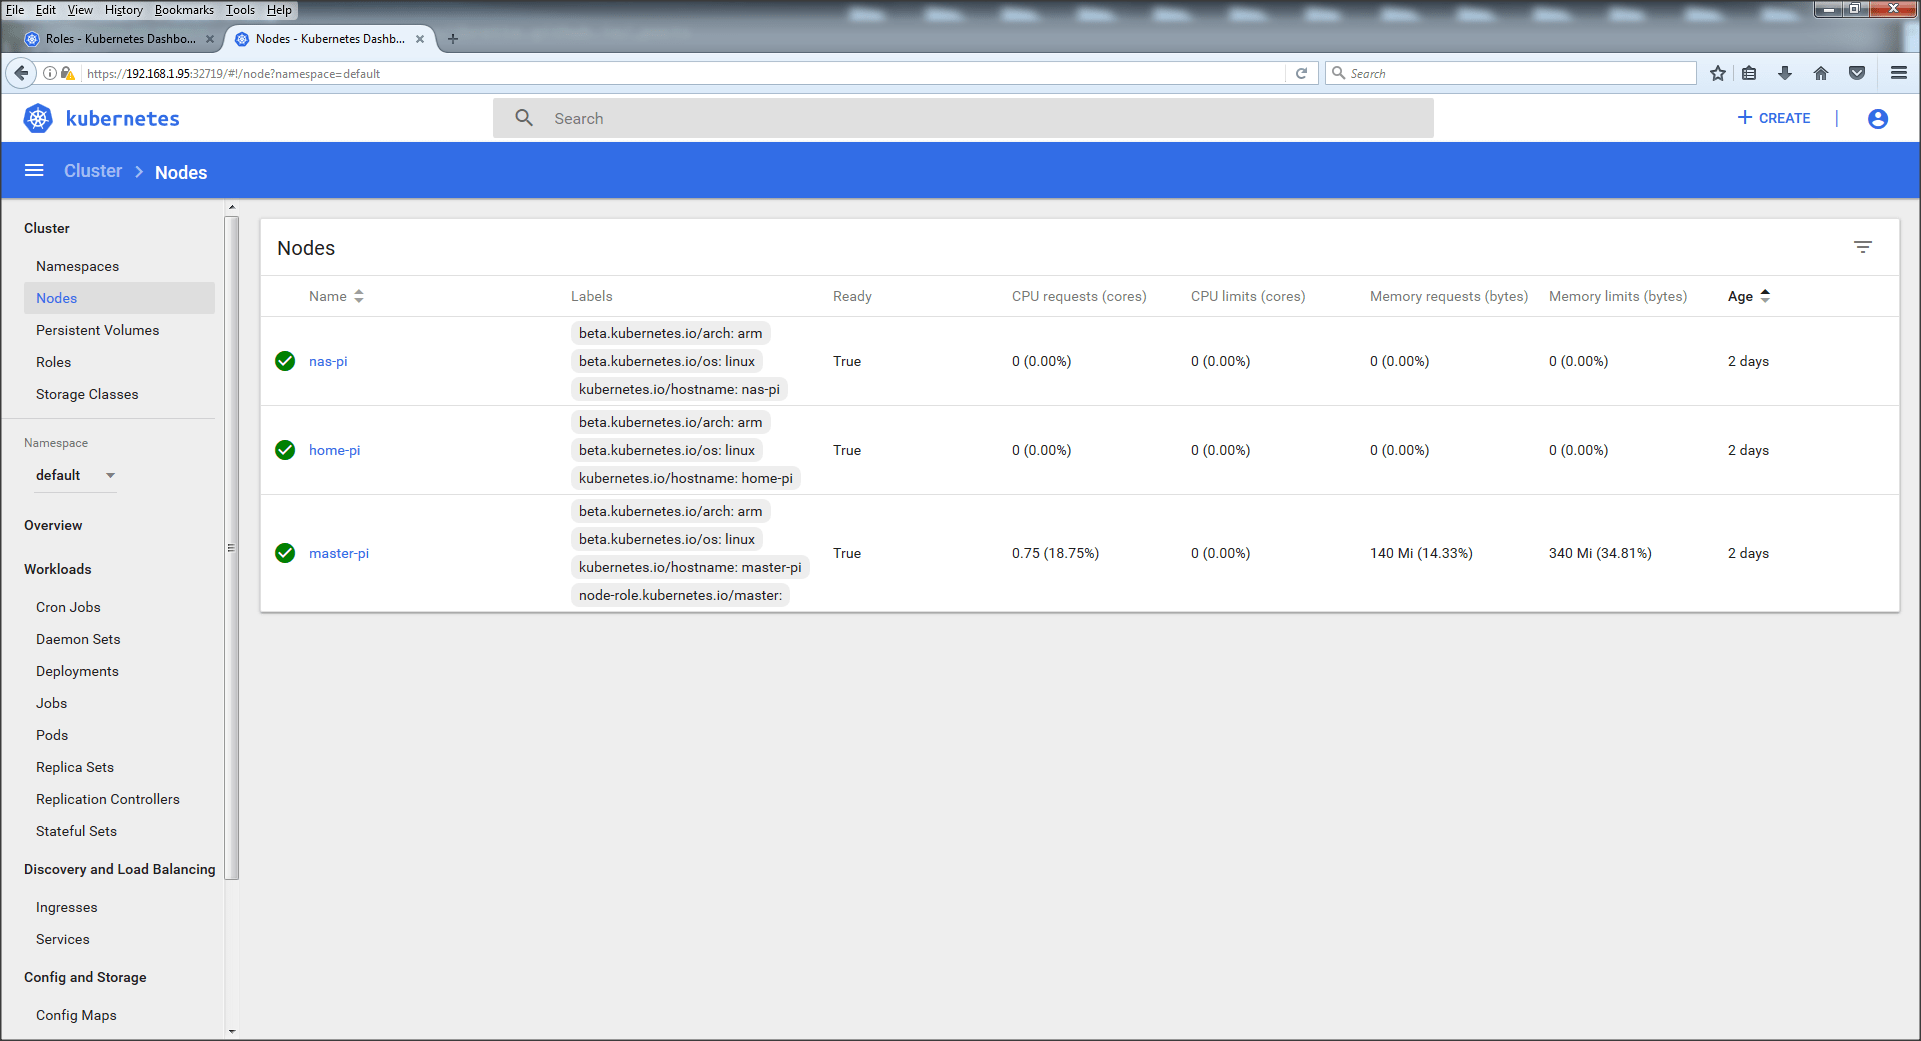
Task: Click inside the dashboard Search field
Action: pos(700,117)
